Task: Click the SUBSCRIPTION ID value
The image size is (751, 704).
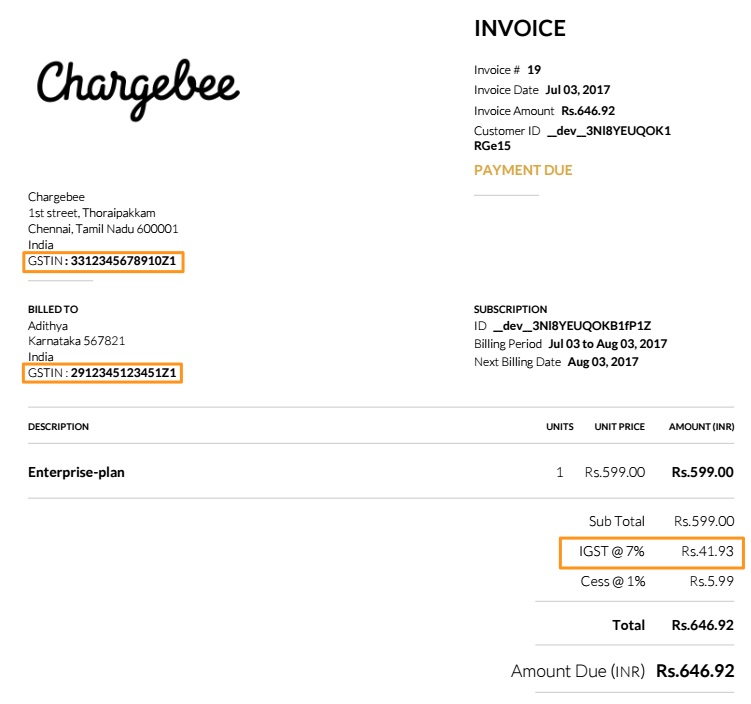Action: tap(571, 326)
